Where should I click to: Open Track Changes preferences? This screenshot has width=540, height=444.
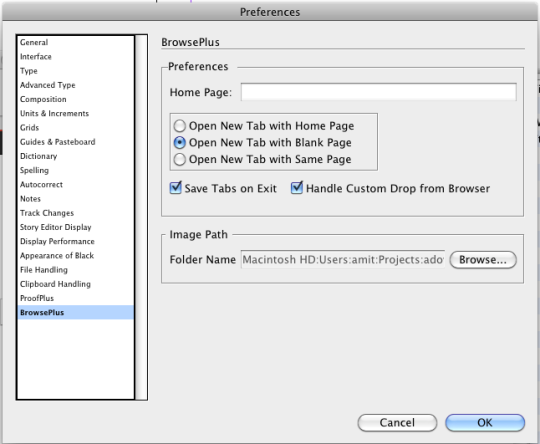tap(75, 213)
